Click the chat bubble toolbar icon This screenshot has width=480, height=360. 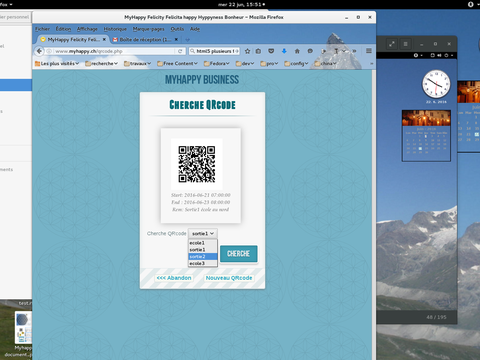310,51
